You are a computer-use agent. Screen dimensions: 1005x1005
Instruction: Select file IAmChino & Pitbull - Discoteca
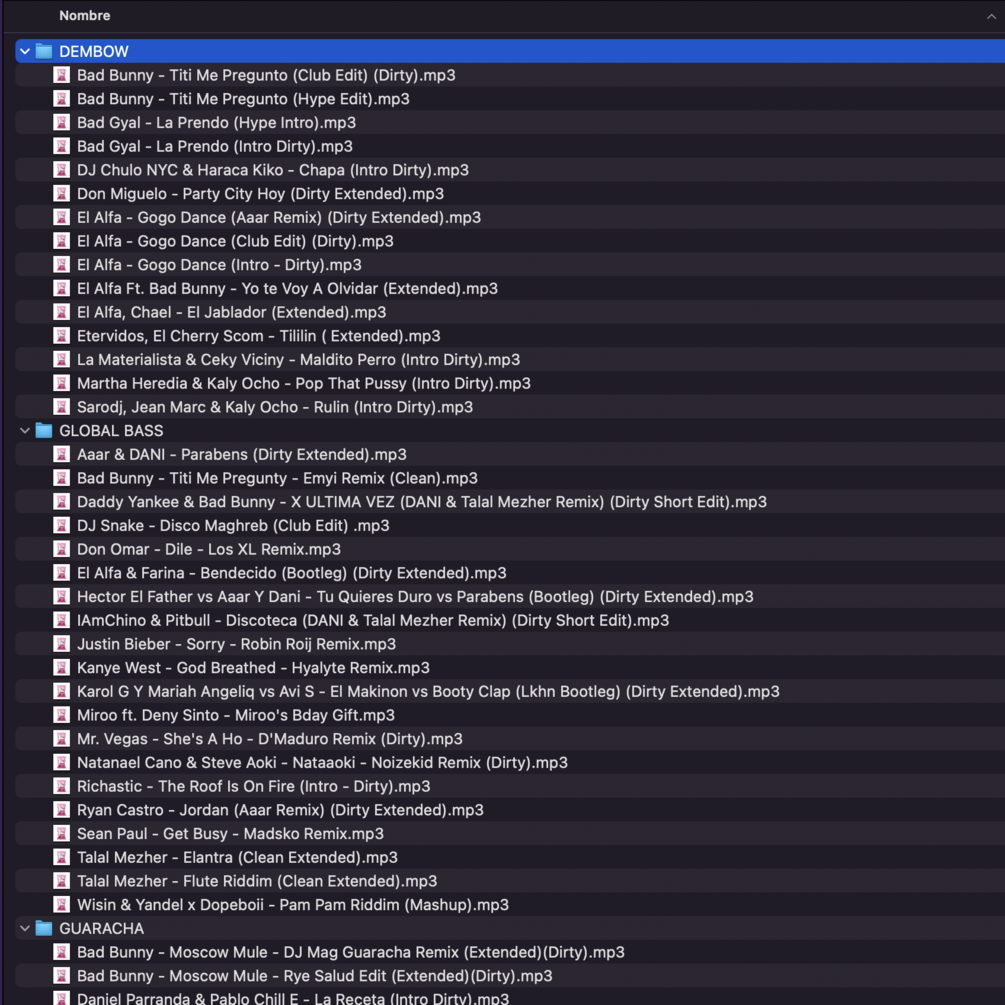373,620
